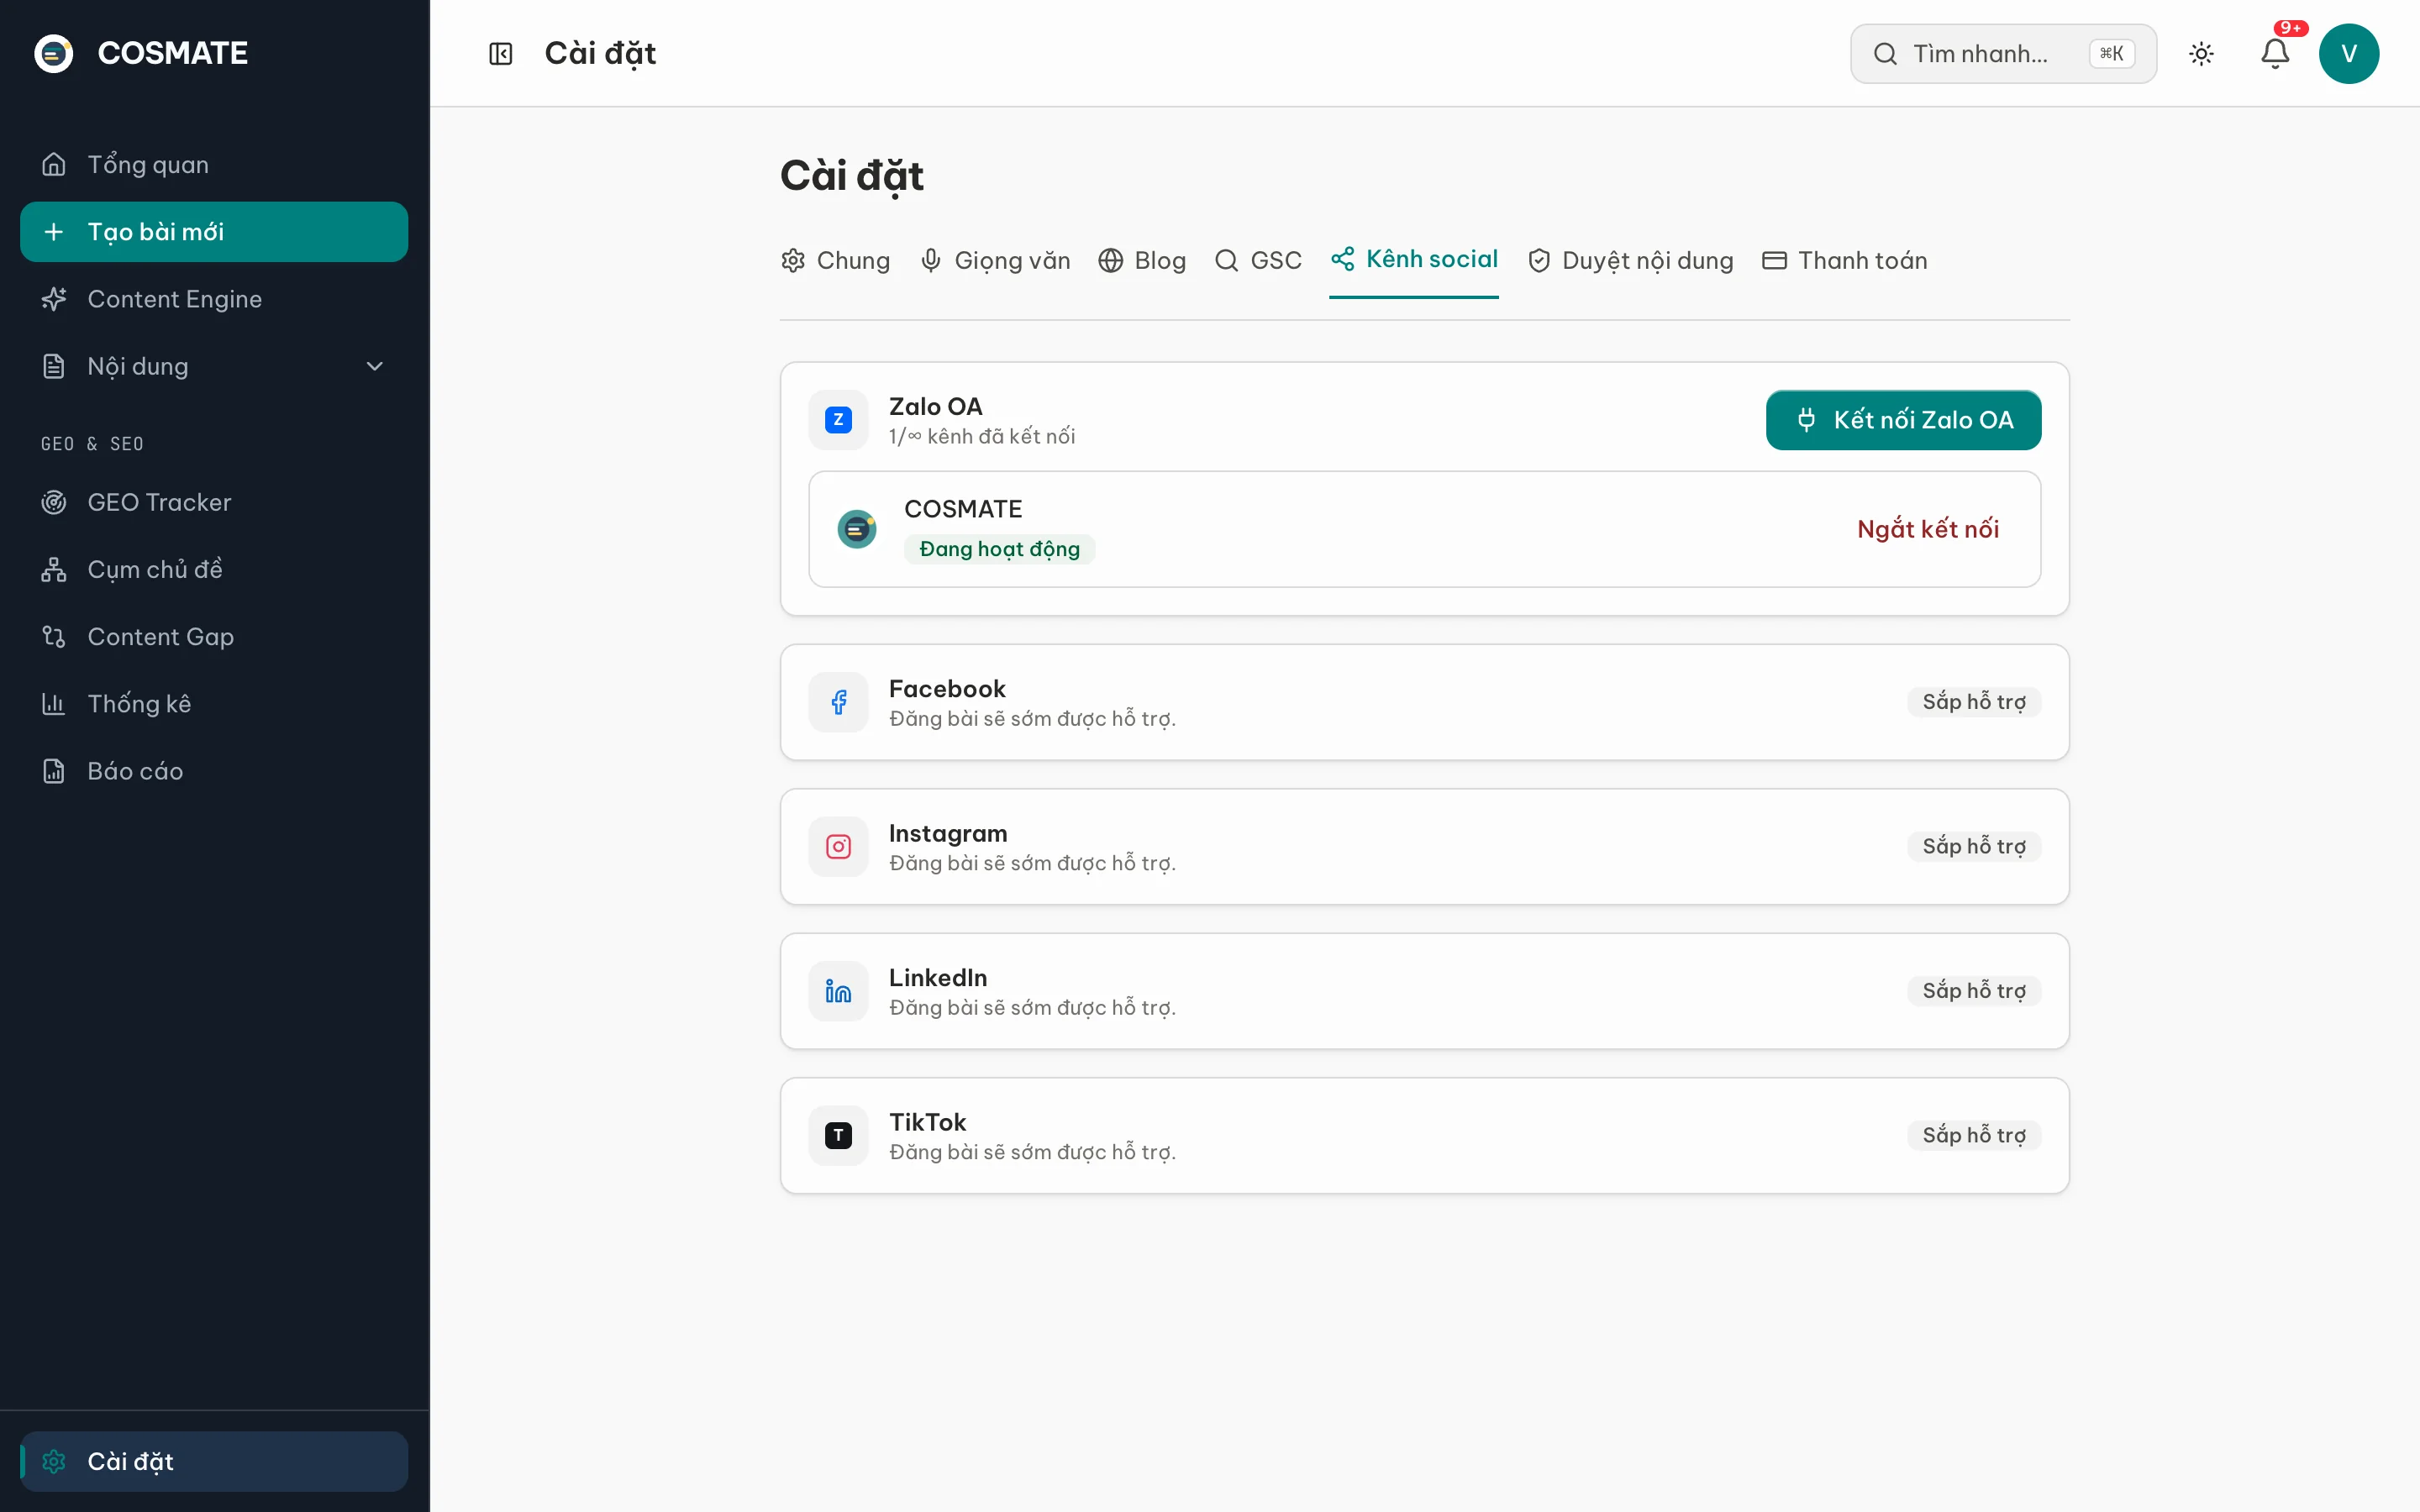
Task: Toggle the light/dark theme sun icon
Action: click(x=2201, y=54)
